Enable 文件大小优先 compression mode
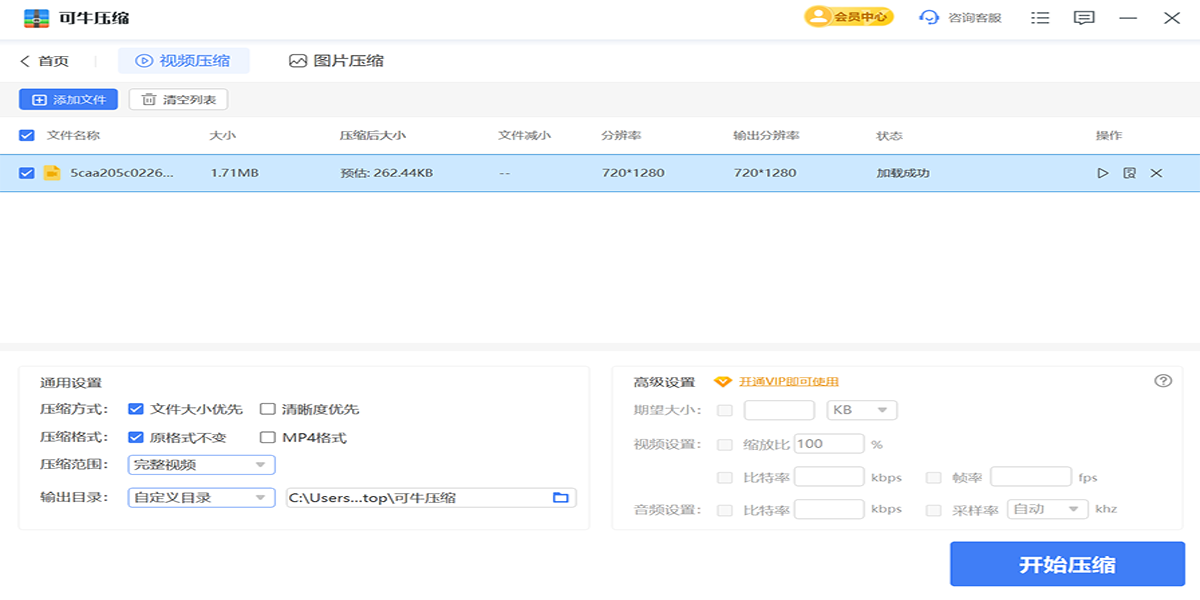The height and width of the screenshot is (600, 1200). coord(136,409)
